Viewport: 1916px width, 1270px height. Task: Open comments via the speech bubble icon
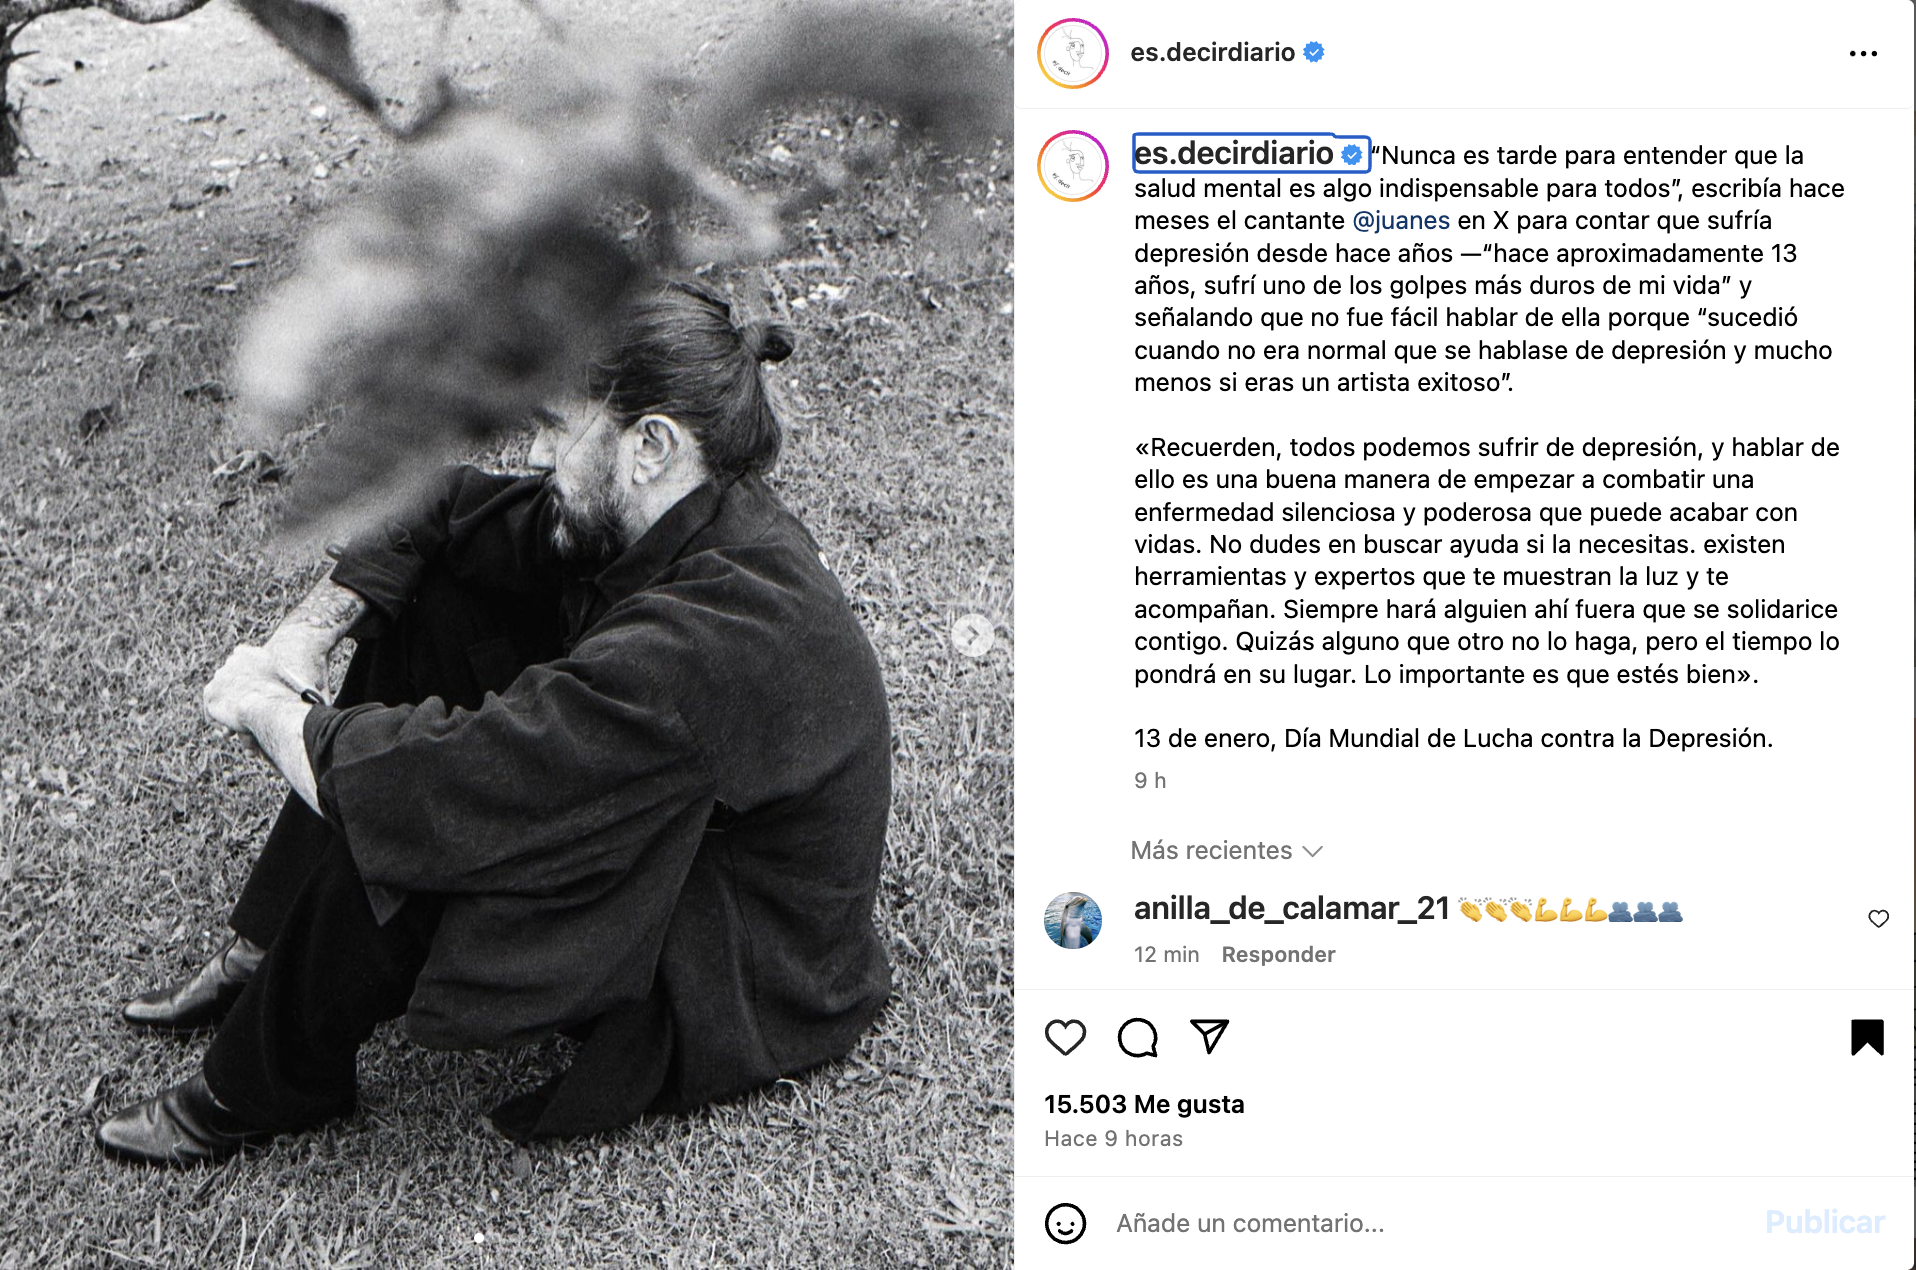coord(1138,1037)
